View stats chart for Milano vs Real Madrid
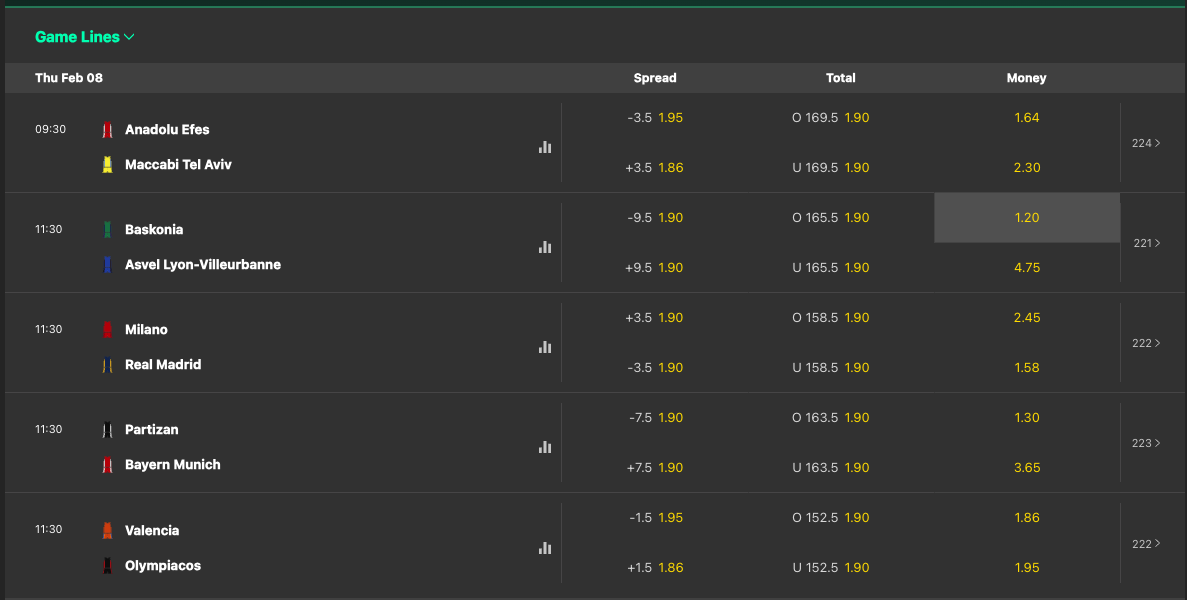This screenshot has width=1187, height=600. [545, 347]
